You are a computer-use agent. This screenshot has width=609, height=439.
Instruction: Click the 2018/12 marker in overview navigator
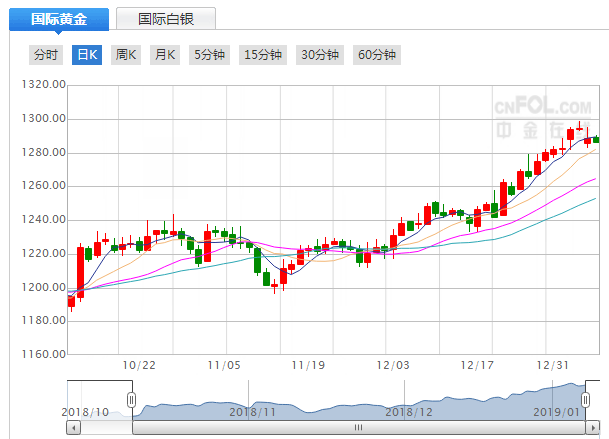point(409,411)
